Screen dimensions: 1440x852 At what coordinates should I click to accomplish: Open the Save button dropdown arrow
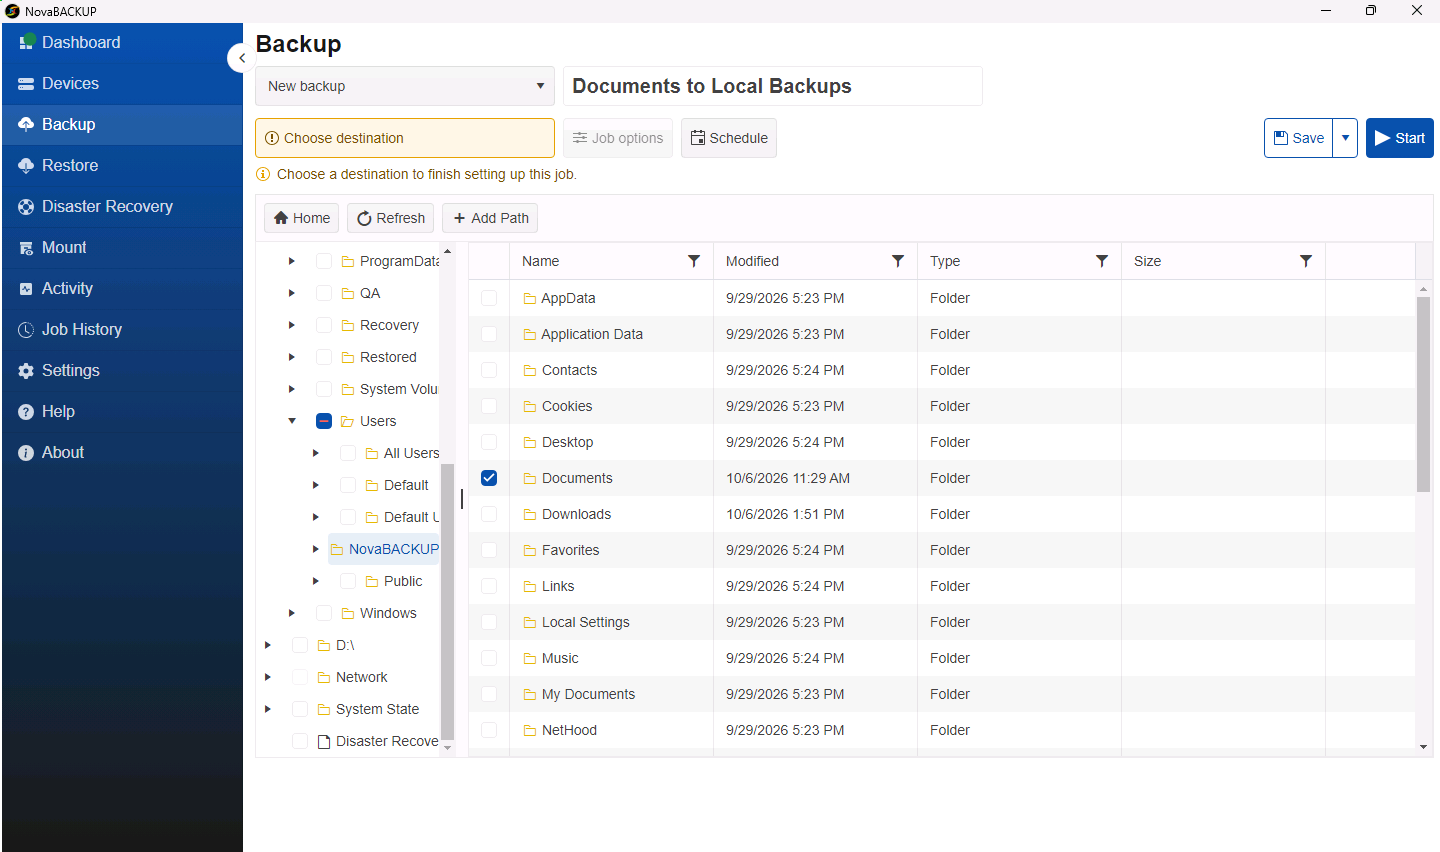[1345, 138]
